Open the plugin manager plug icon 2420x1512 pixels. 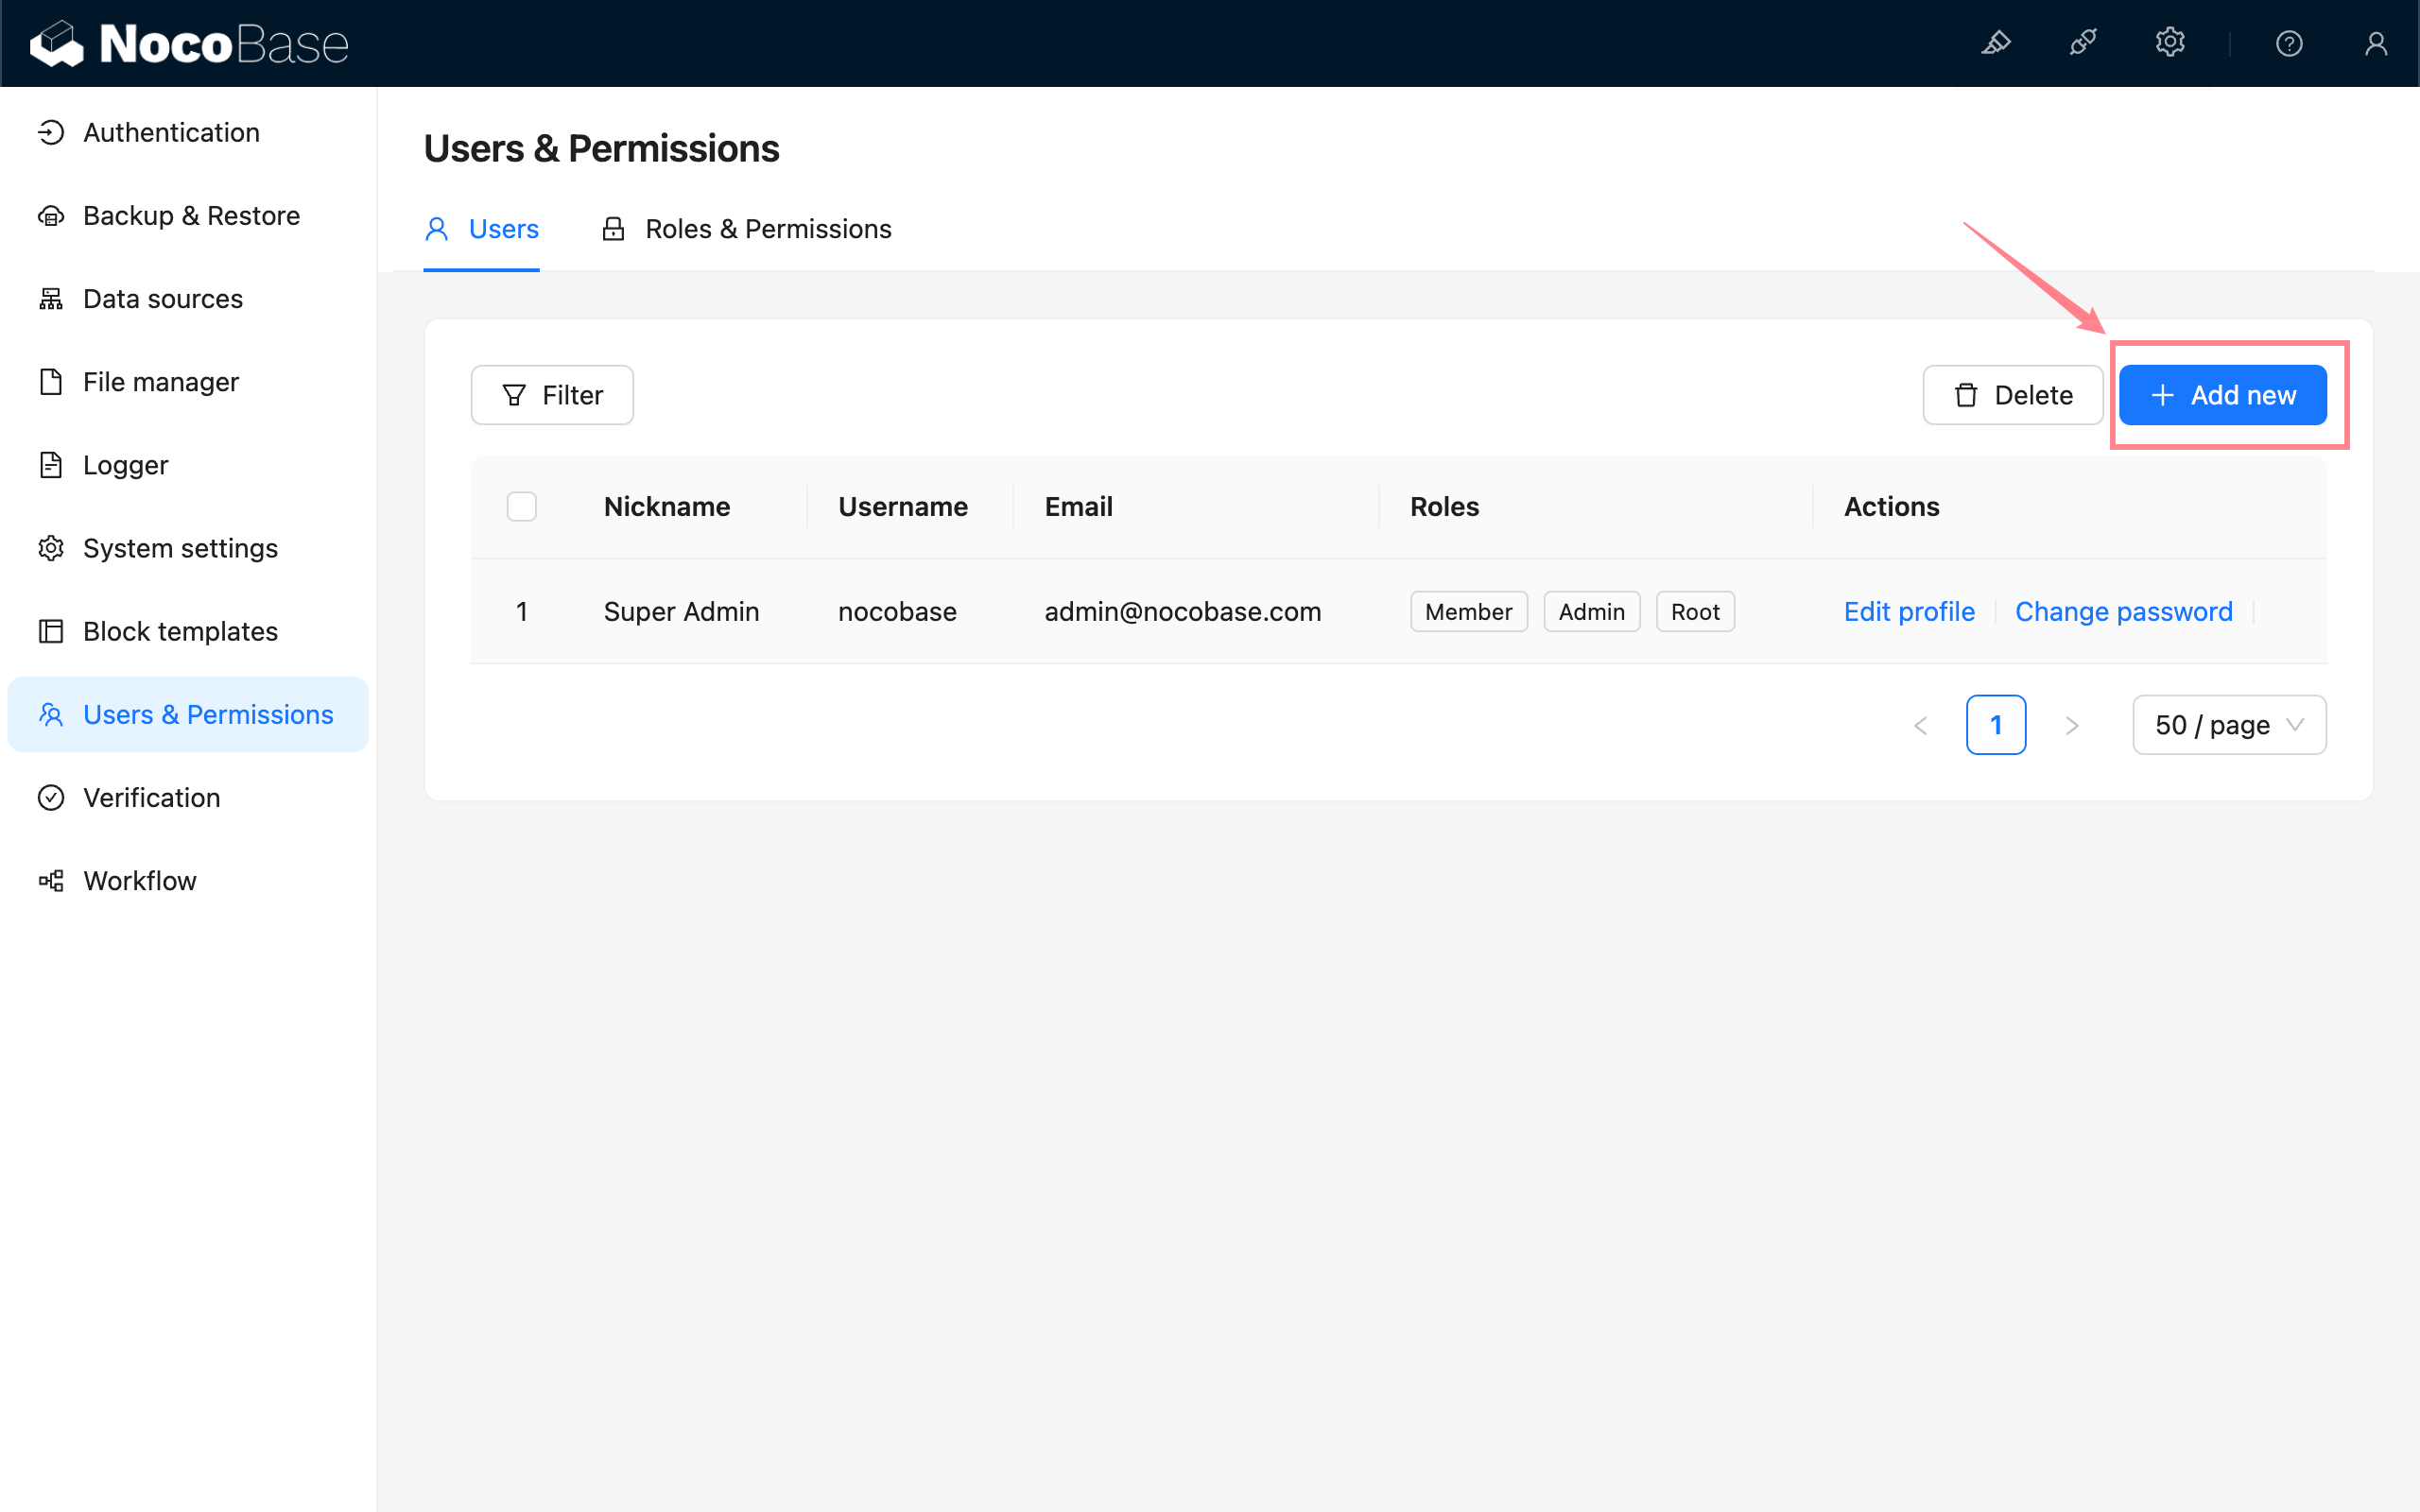point(2083,43)
